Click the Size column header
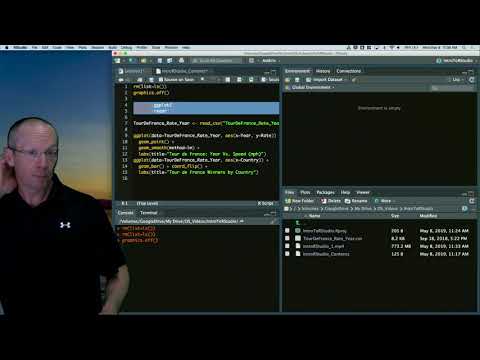This screenshot has width=480, height=360. (395, 216)
